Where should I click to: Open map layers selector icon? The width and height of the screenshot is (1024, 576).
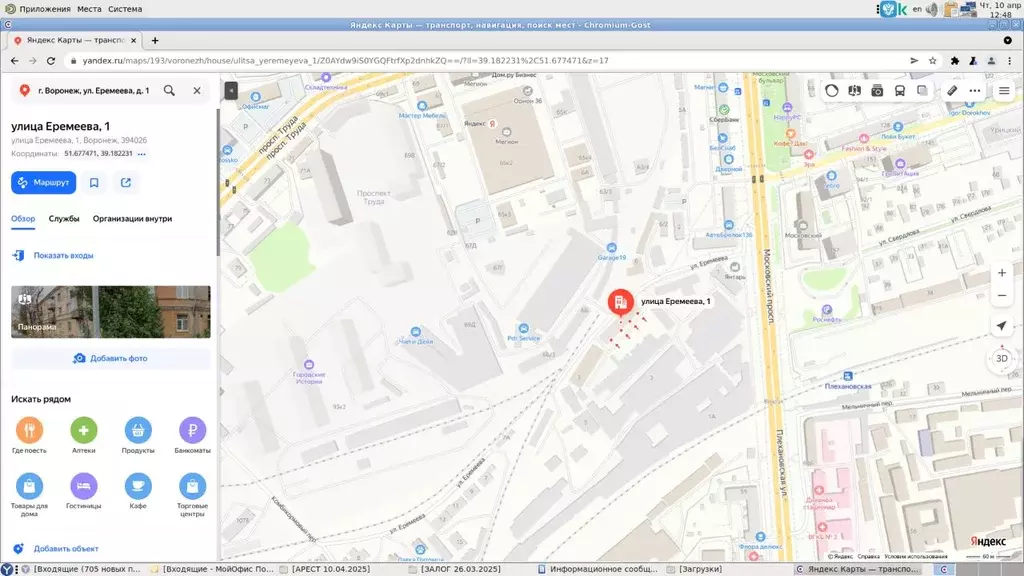(922, 91)
